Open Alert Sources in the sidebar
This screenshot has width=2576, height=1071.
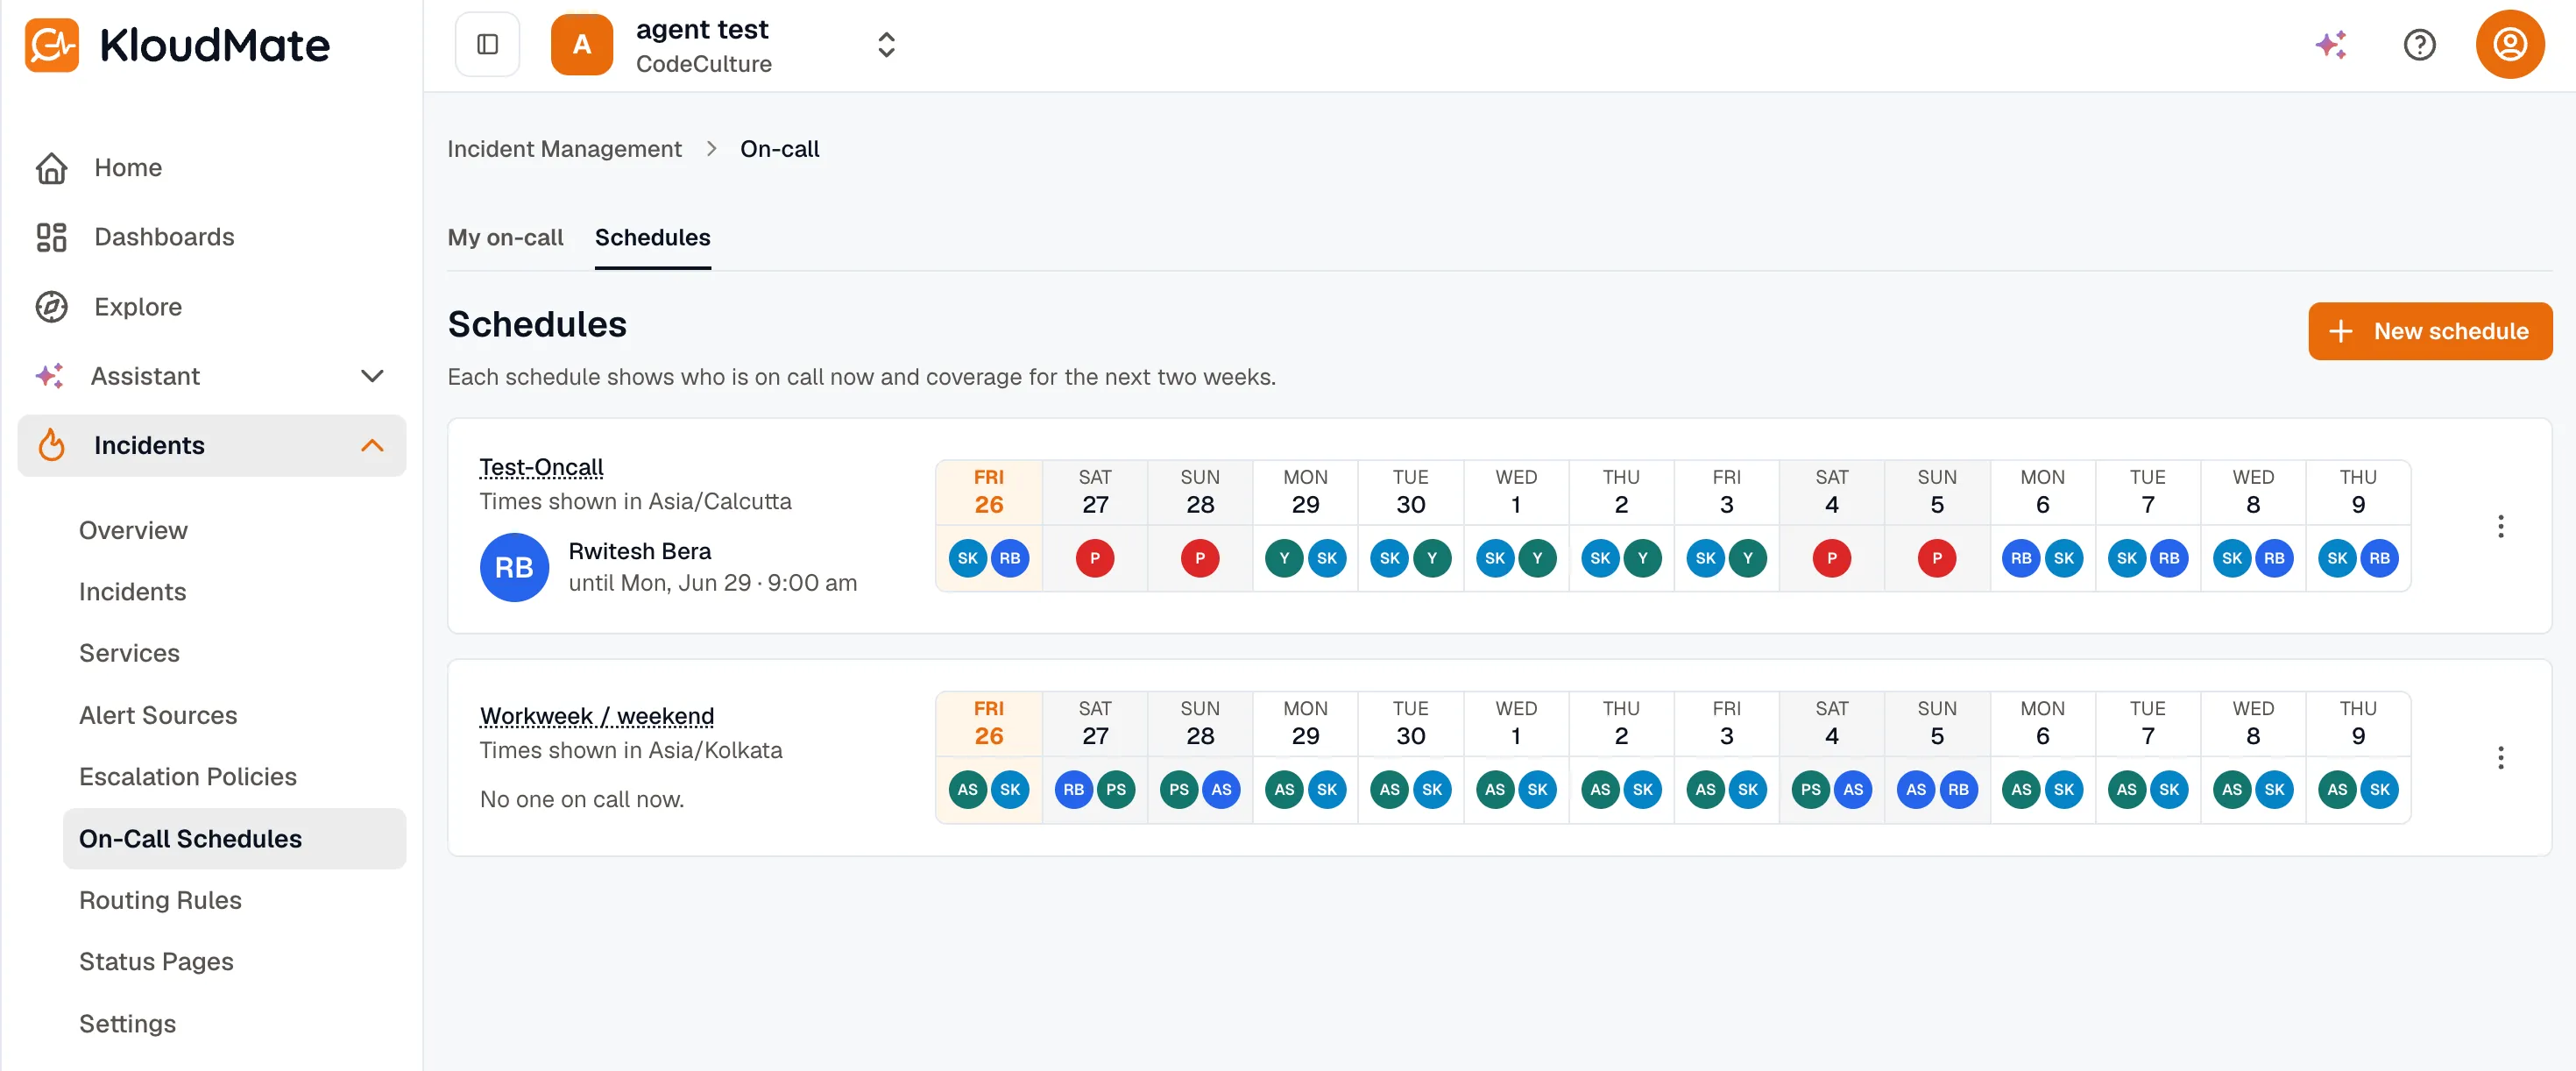pos(158,715)
